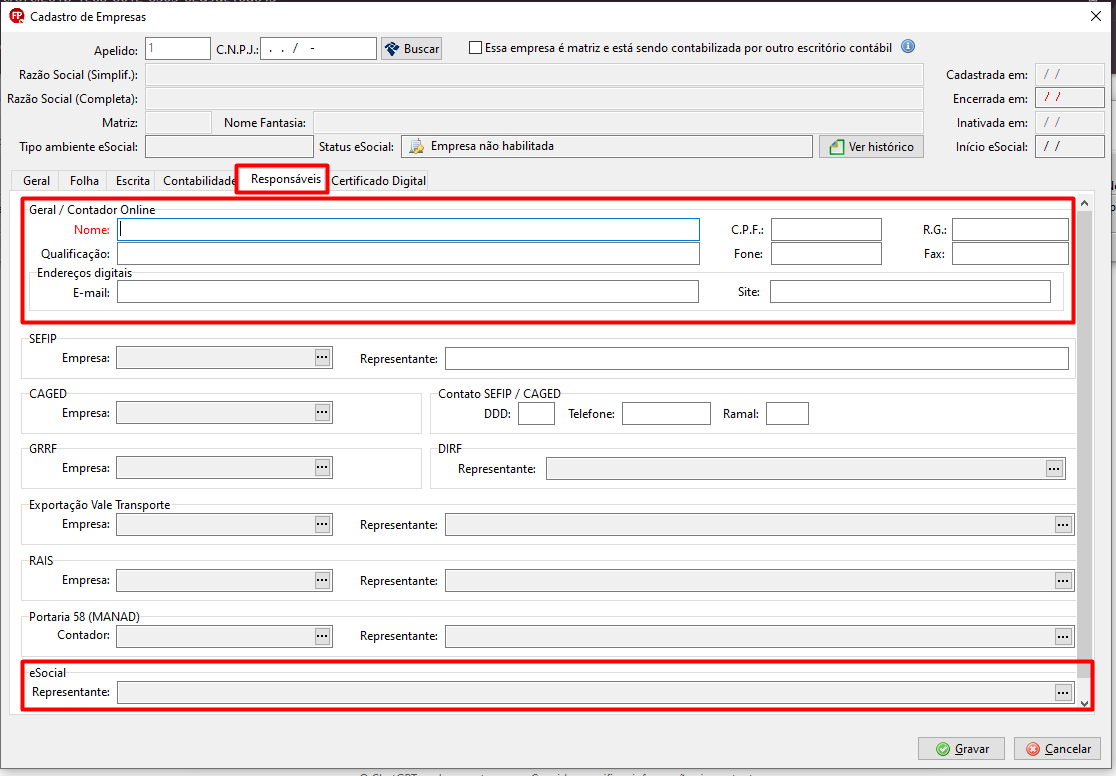Open GRRF Empresa lookup ellipsis button
1116x776 pixels.
coord(322,468)
